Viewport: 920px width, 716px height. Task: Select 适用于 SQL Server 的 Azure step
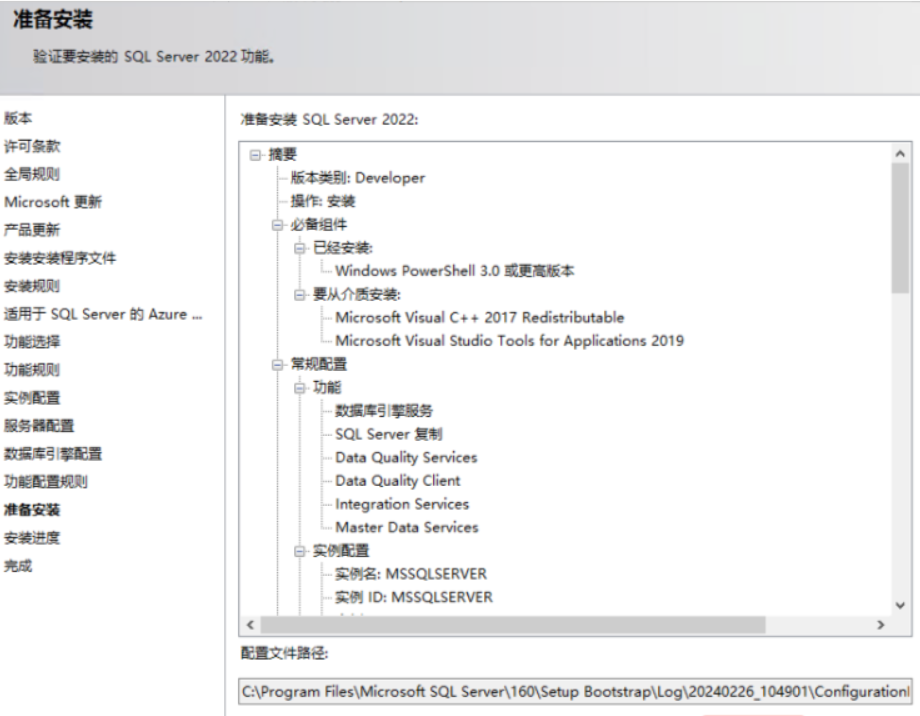(x=103, y=314)
